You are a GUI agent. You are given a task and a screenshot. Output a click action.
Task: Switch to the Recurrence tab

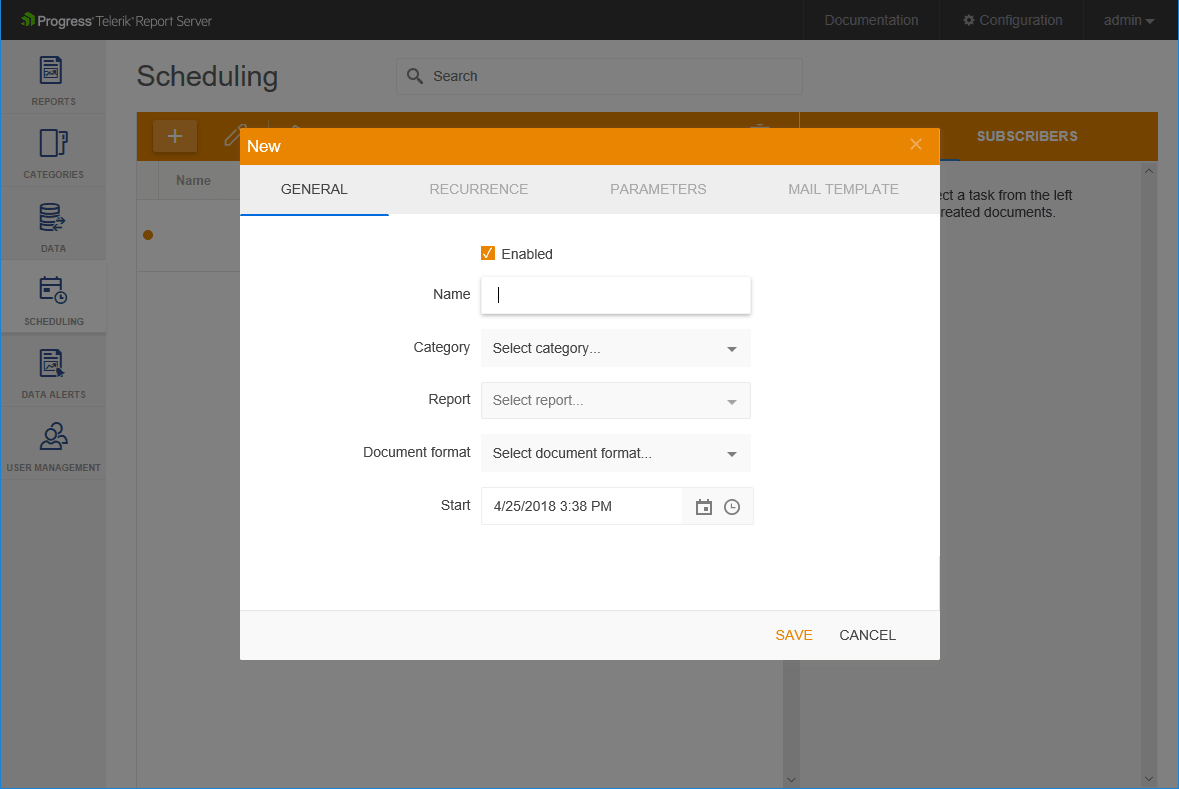click(478, 189)
